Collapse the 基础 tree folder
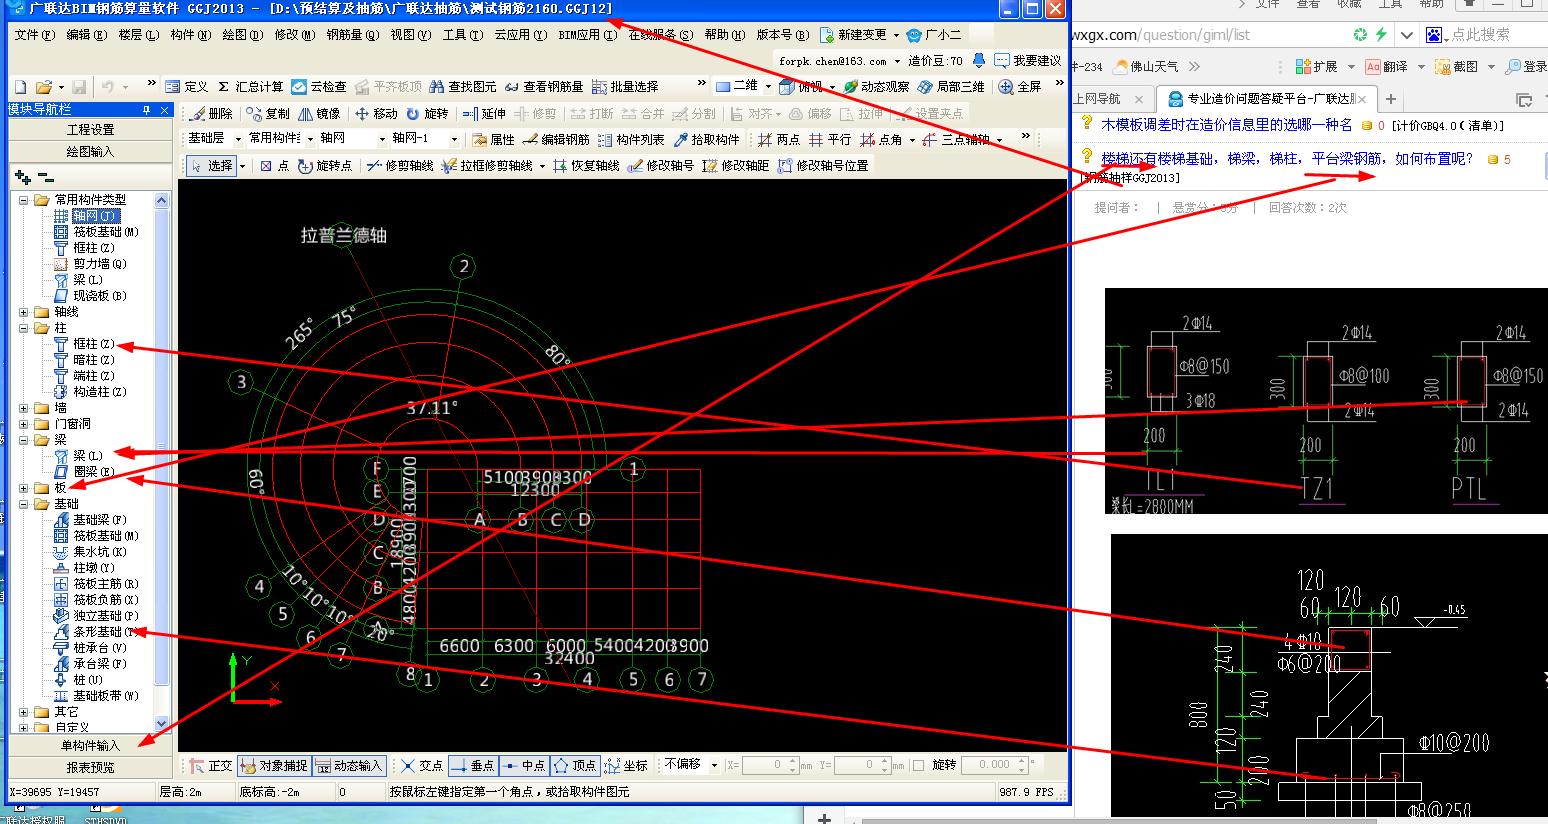Image resolution: width=1548 pixels, height=824 pixels. tap(24, 504)
